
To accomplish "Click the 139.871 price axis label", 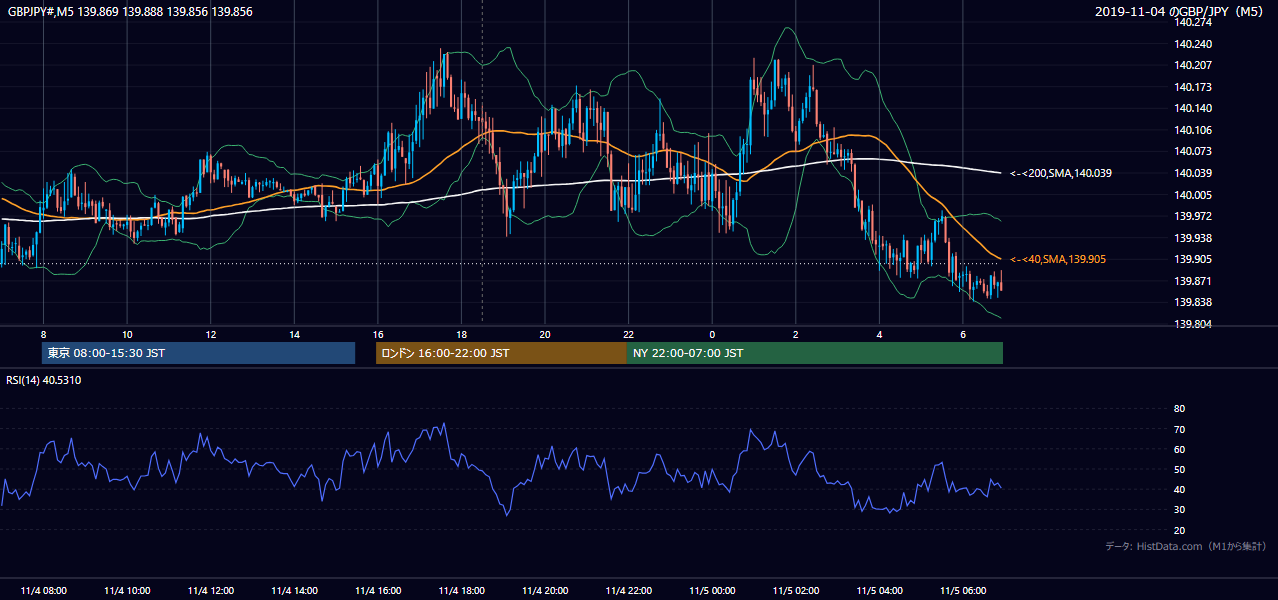I will tap(1193, 281).
